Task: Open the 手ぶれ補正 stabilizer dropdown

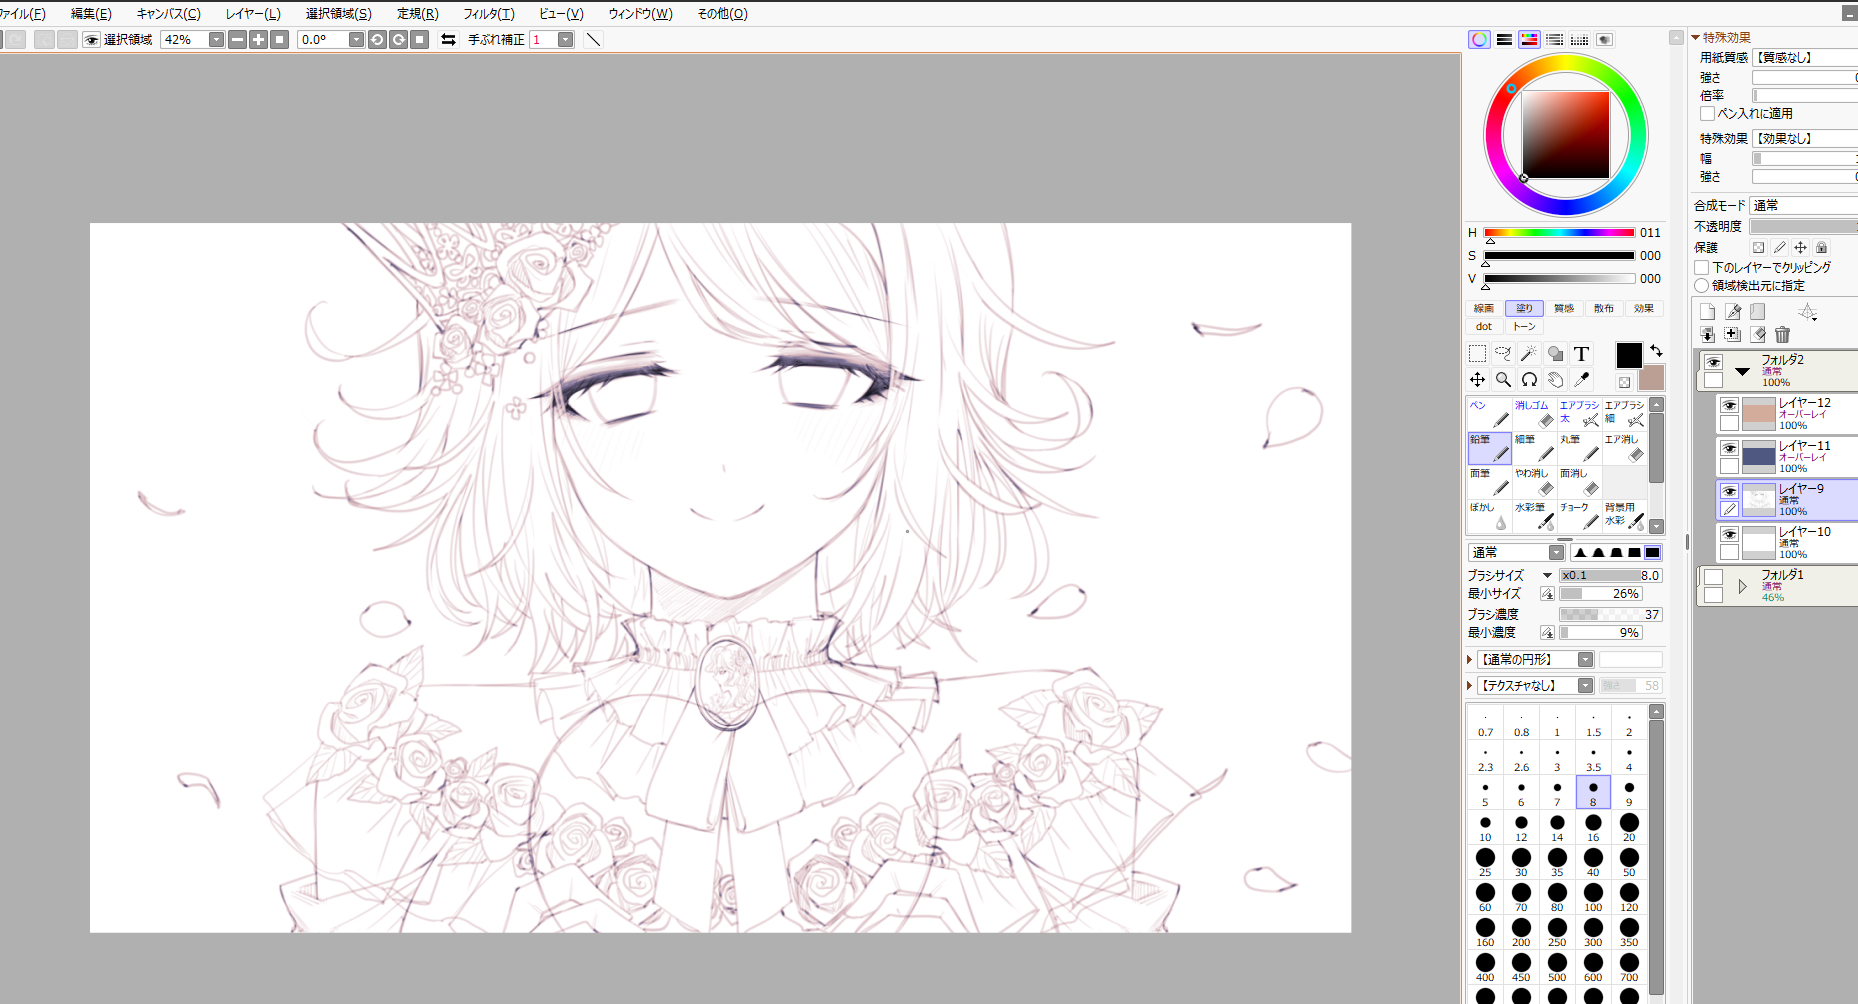Action: [565, 39]
